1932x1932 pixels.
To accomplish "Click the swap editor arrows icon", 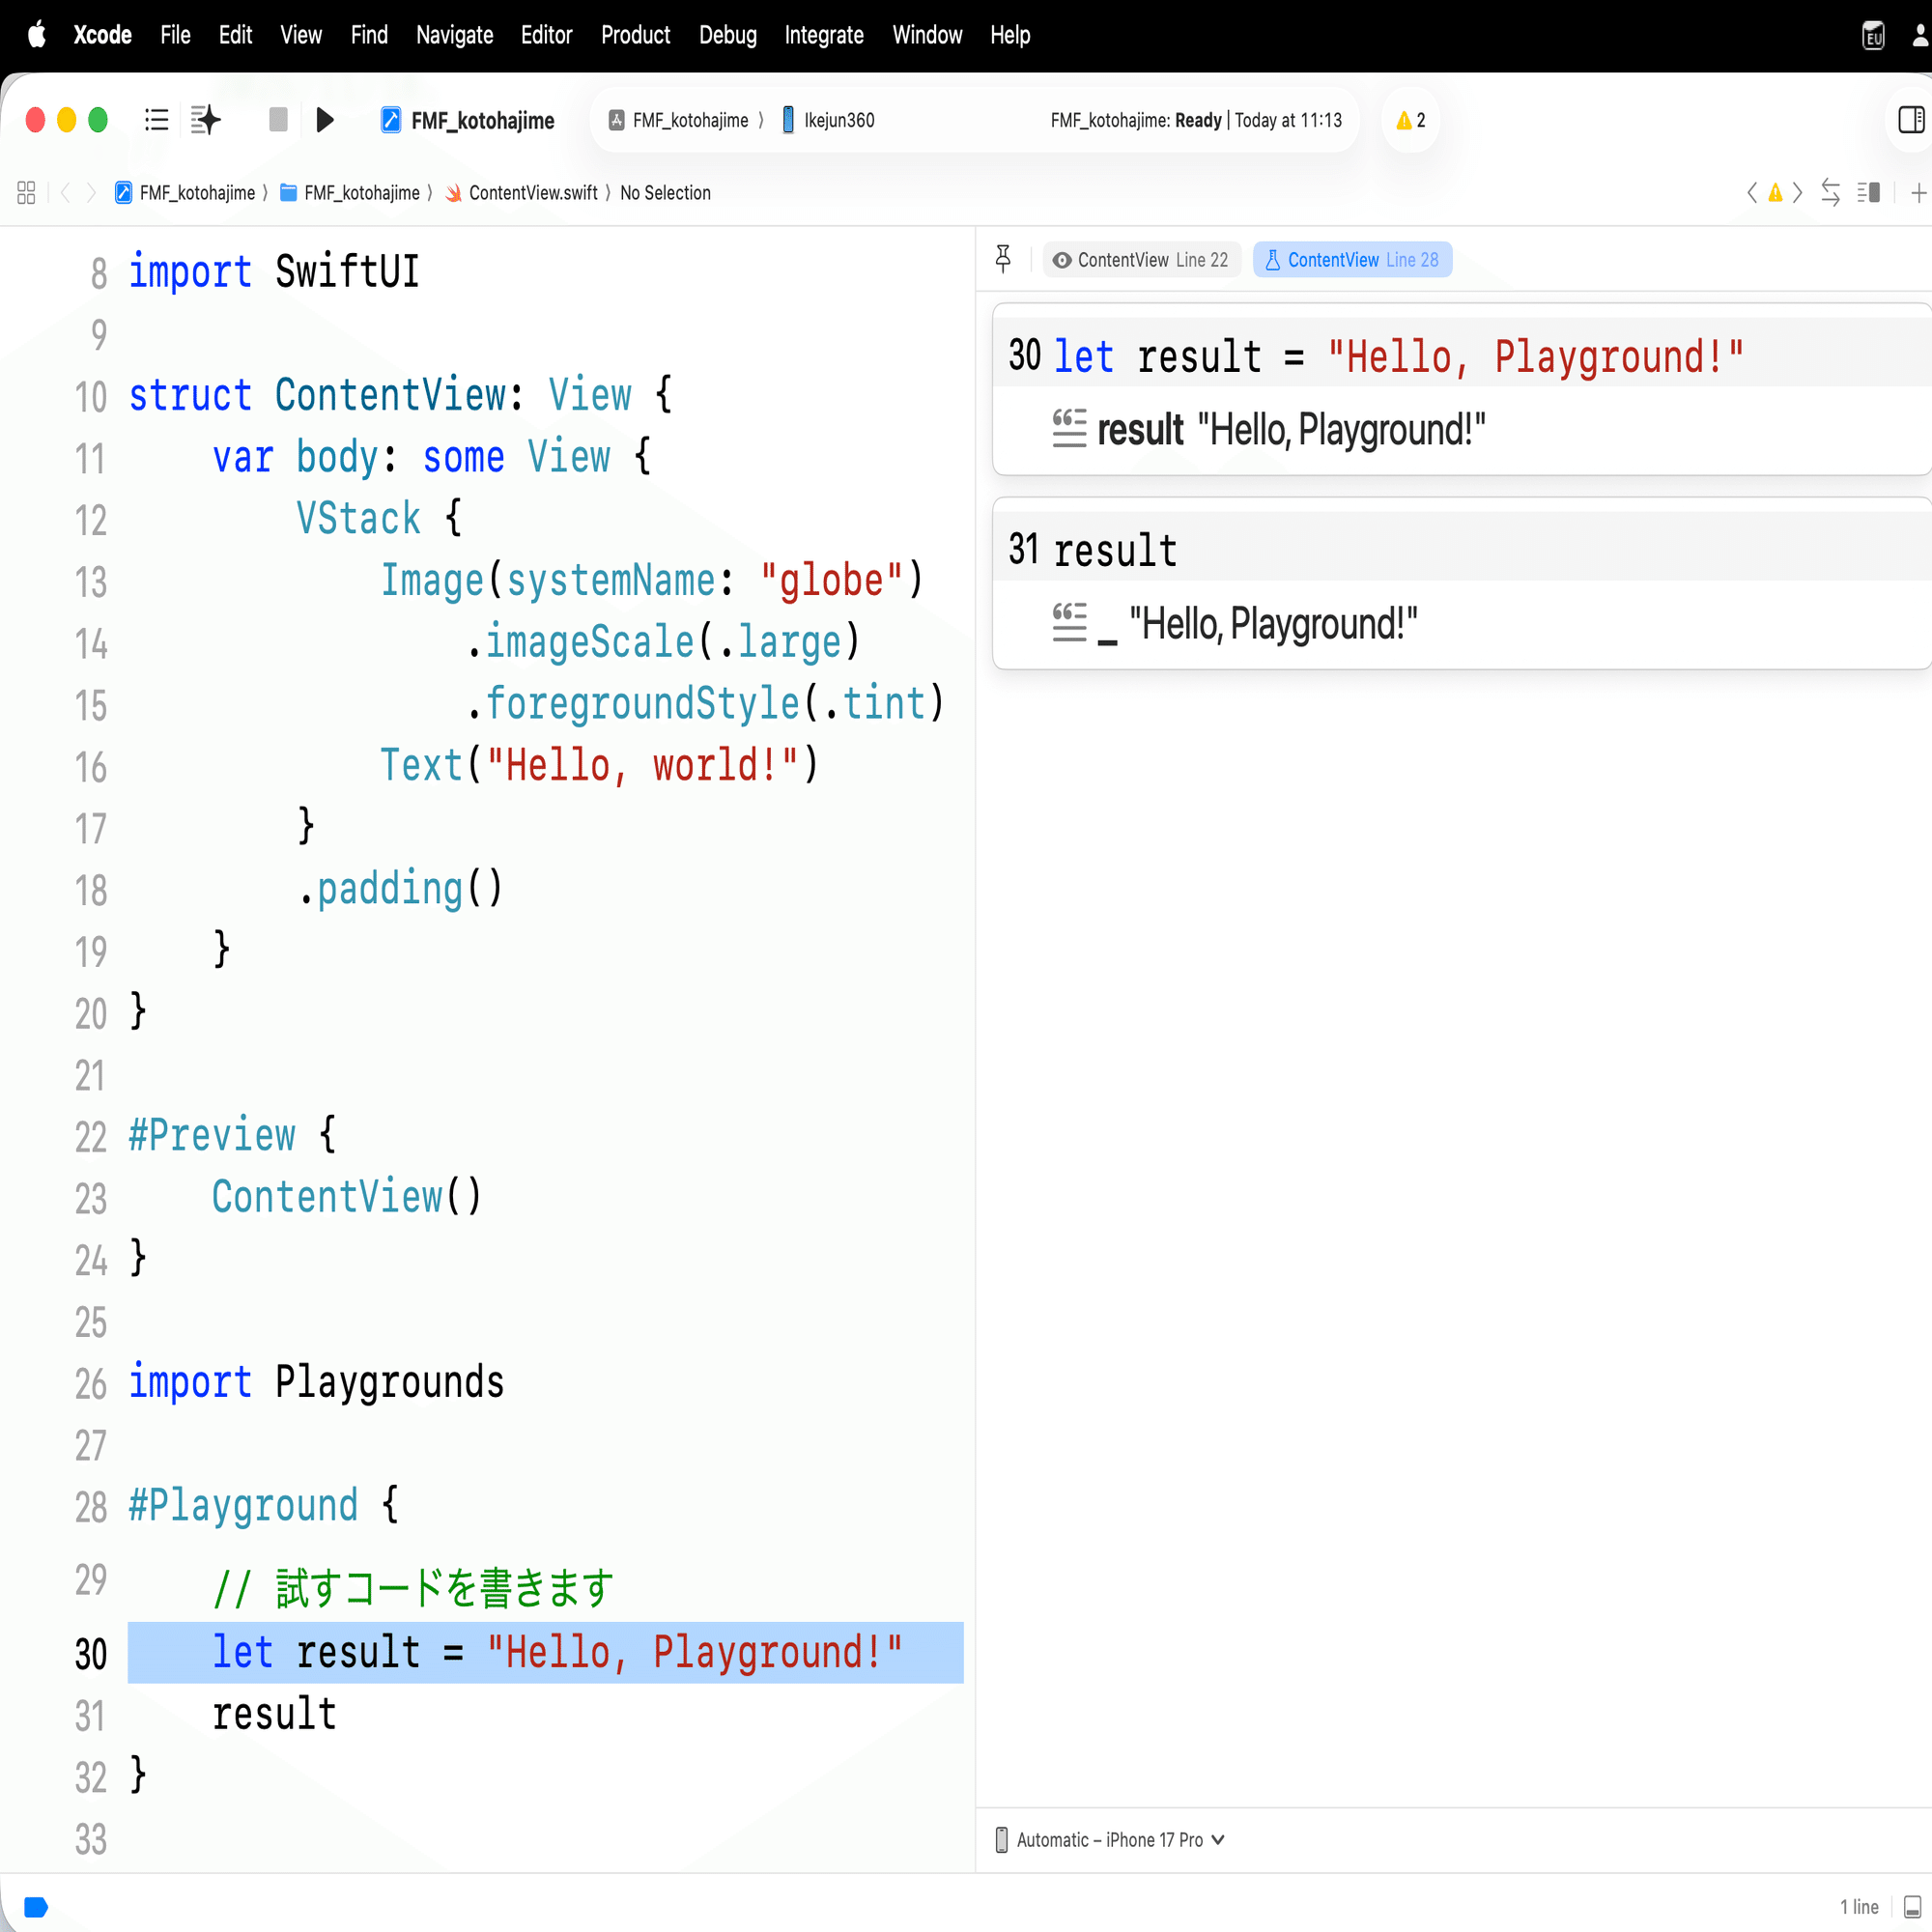I will [x=1830, y=192].
